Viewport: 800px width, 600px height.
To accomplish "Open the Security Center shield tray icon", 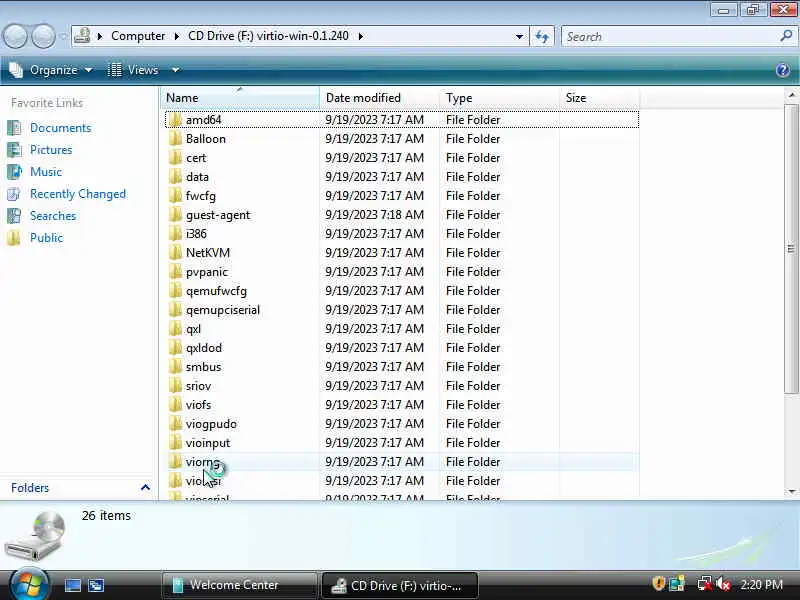I will (659, 583).
